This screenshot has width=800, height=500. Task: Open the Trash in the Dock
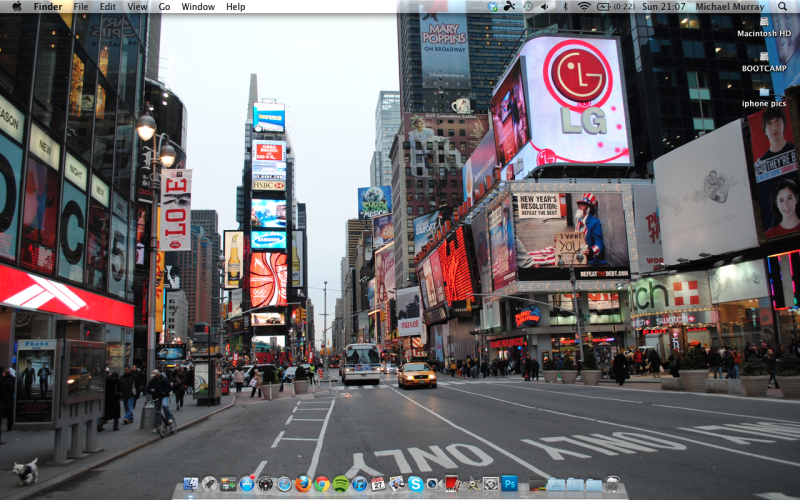[x=612, y=483]
